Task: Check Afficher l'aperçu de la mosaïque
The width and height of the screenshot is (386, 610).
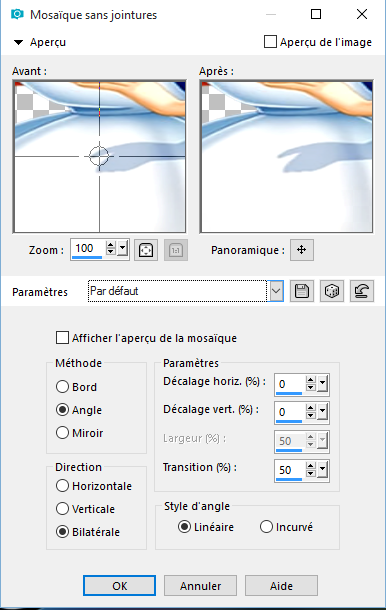Action: pyautogui.click(x=62, y=338)
